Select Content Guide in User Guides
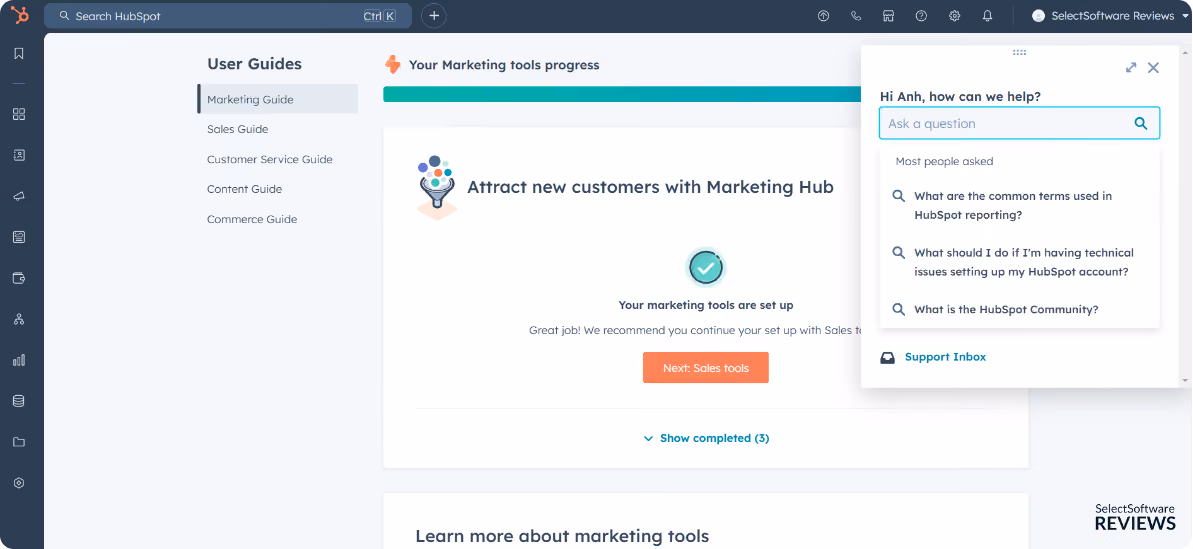Screen dimensions: 1193x549 pyautogui.click(x=244, y=189)
